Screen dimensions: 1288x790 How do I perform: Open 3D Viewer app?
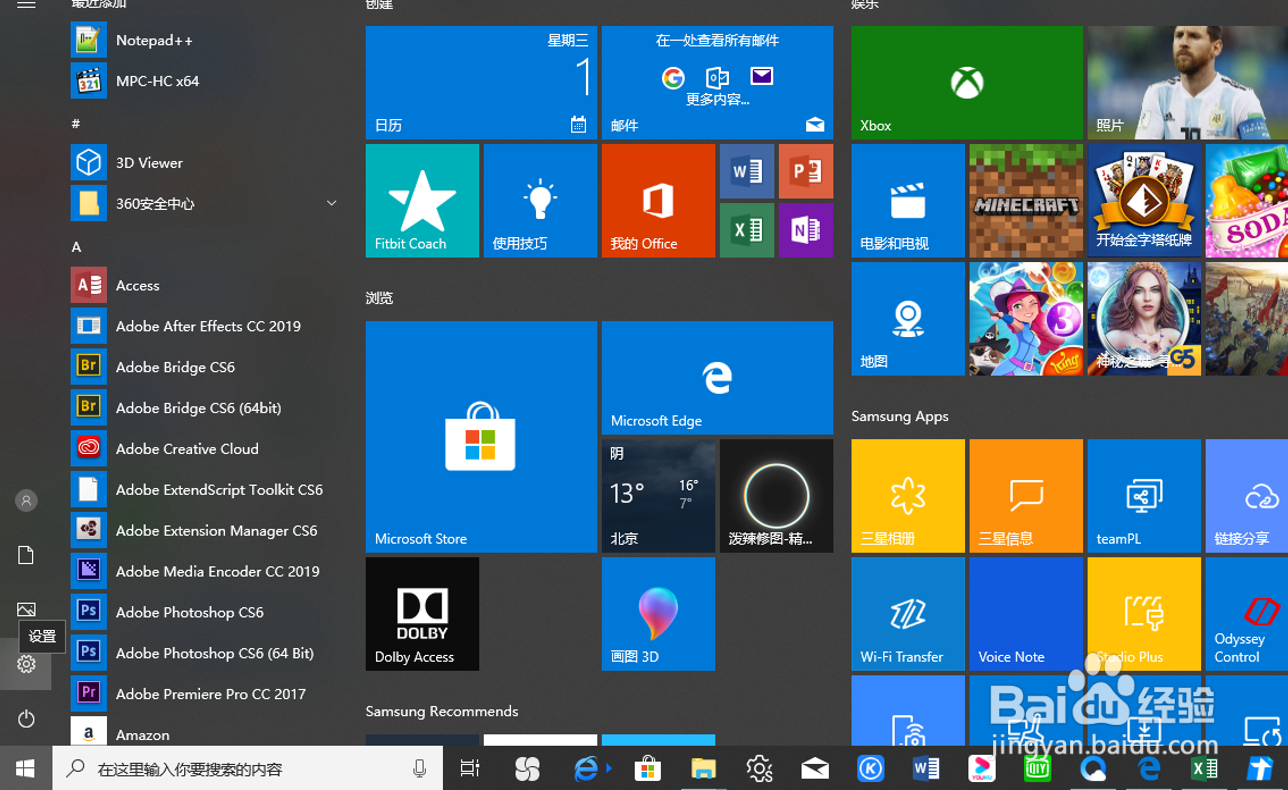(205, 162)
